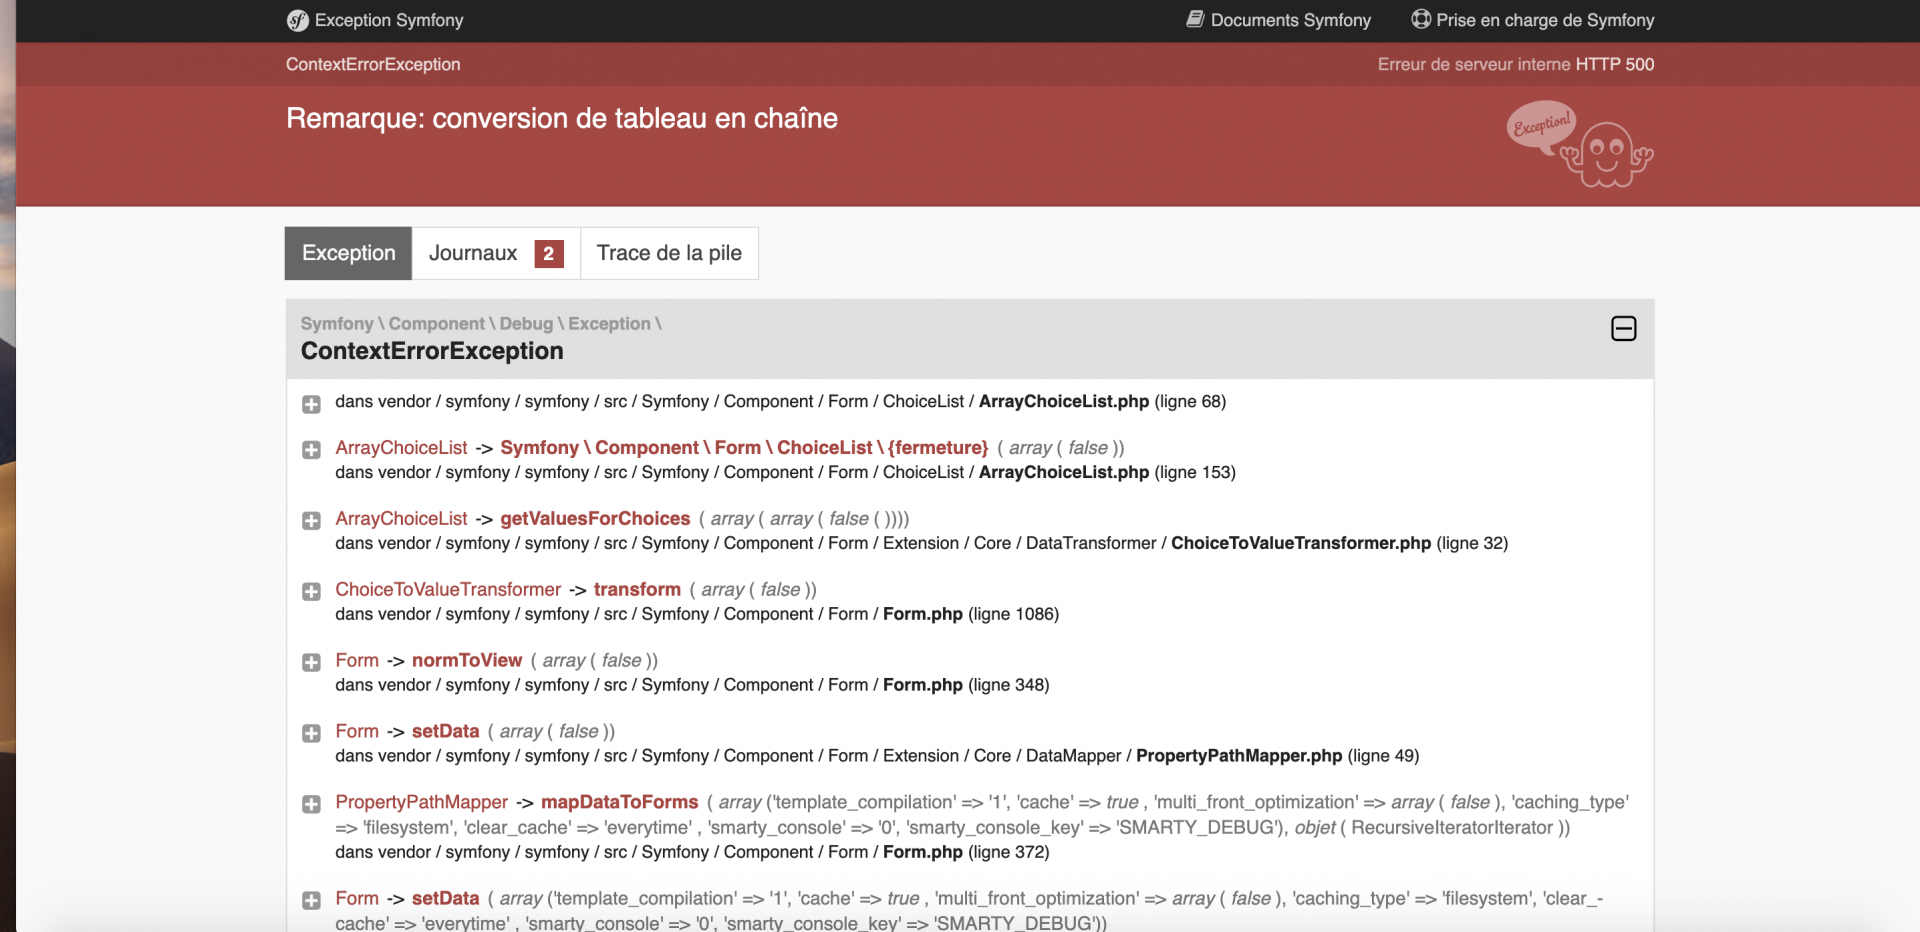The image size is (1920, 932).
Task: Select the Exception tab
Action: pos(349,253)
